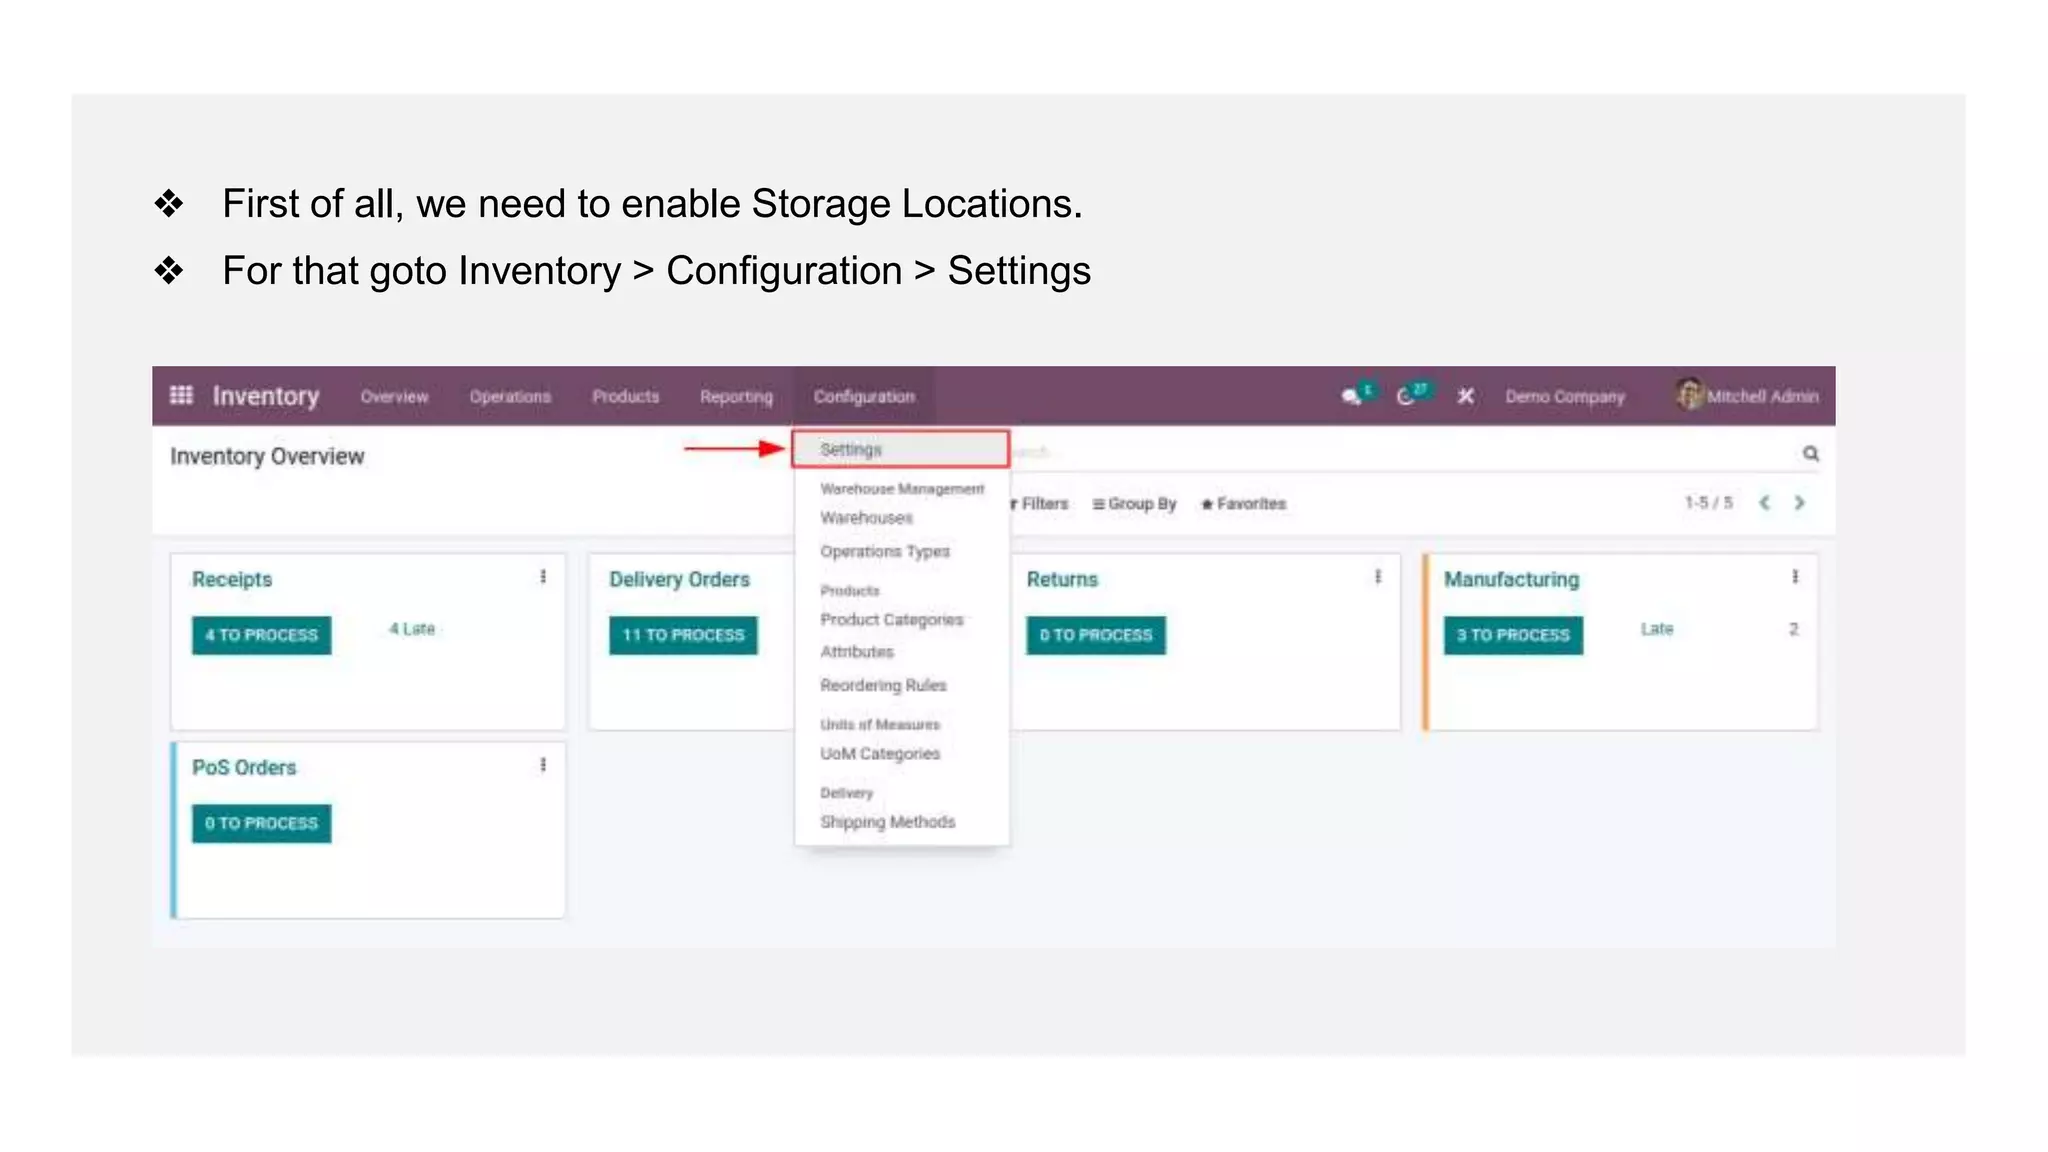Image resolution: width=2048 pixels, height=1152 pixels.
Task: Select Attributes menu entry
Action: coord(857,652)
